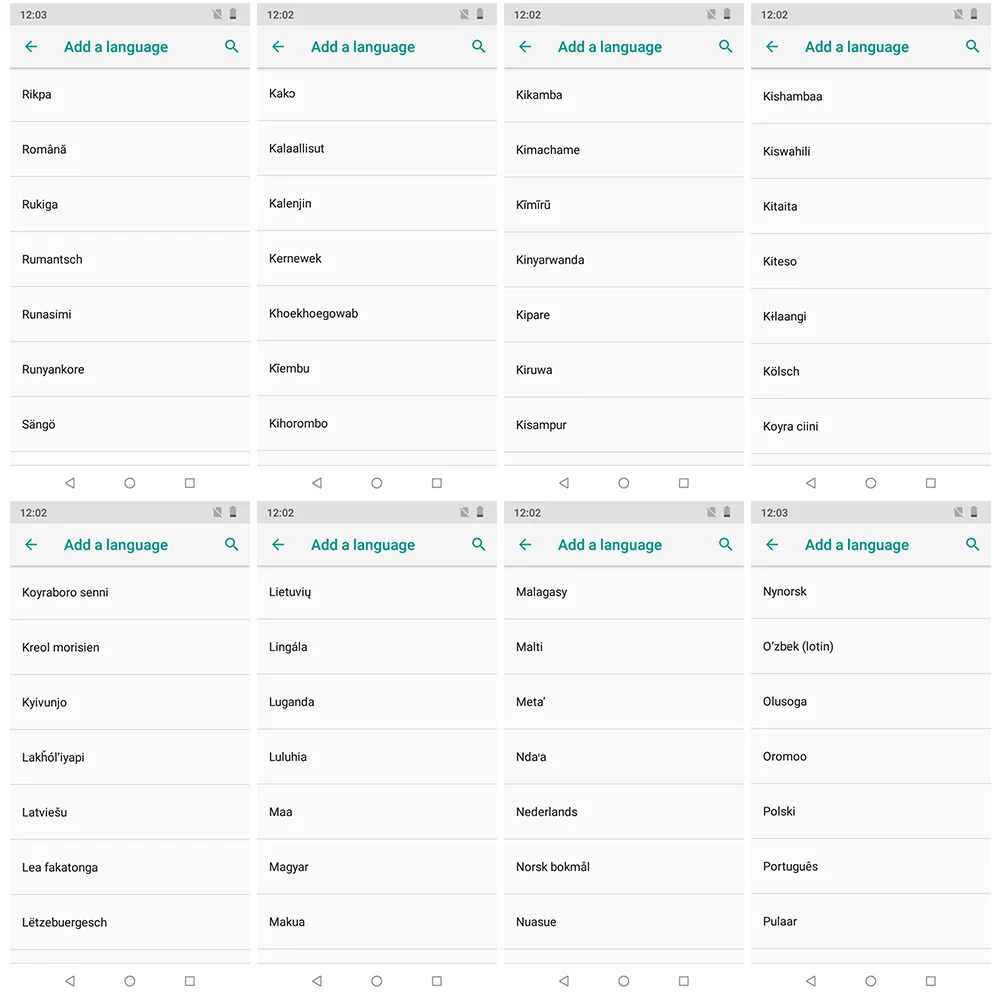The width and height of the screenshot is (1001, 1001).
Task: Tap navigation back triangle below Malagasy list
Action: pos(564,981)
